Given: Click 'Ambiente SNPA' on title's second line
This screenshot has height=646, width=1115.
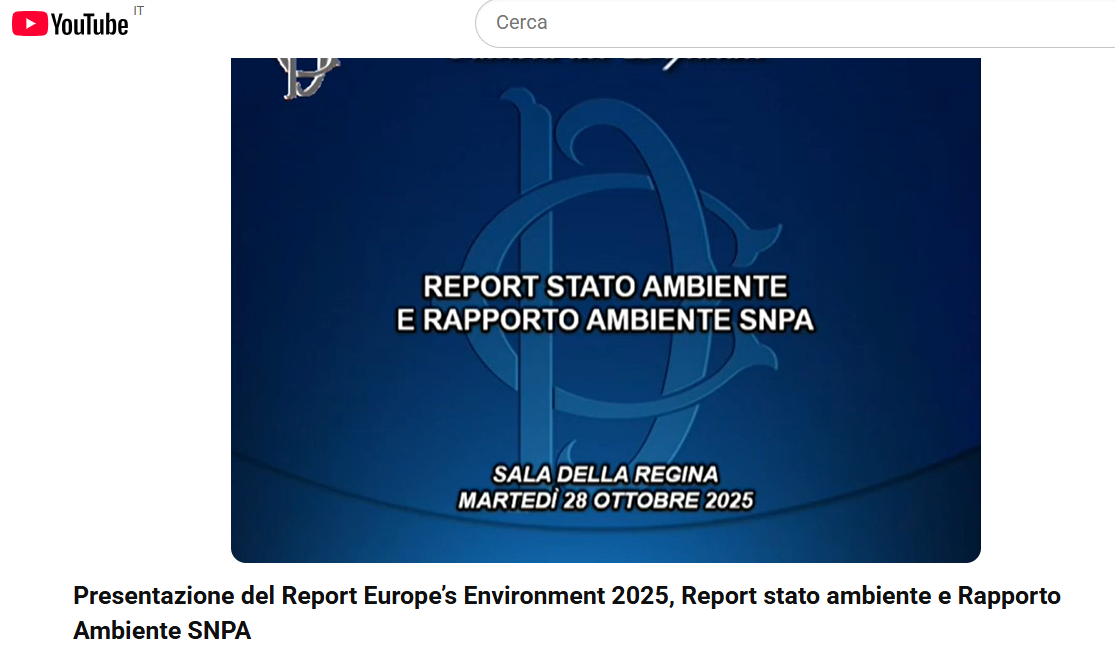Looking at the screenshot, I should pyautogui.click(x=162, y=631).
